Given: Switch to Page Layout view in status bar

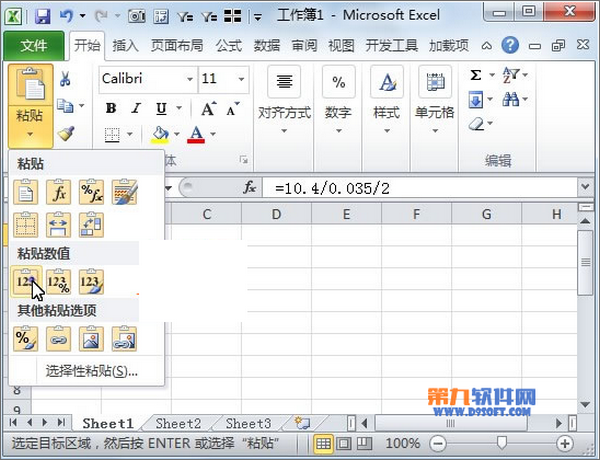Looking at the screenshot, I should click(344, 444).
